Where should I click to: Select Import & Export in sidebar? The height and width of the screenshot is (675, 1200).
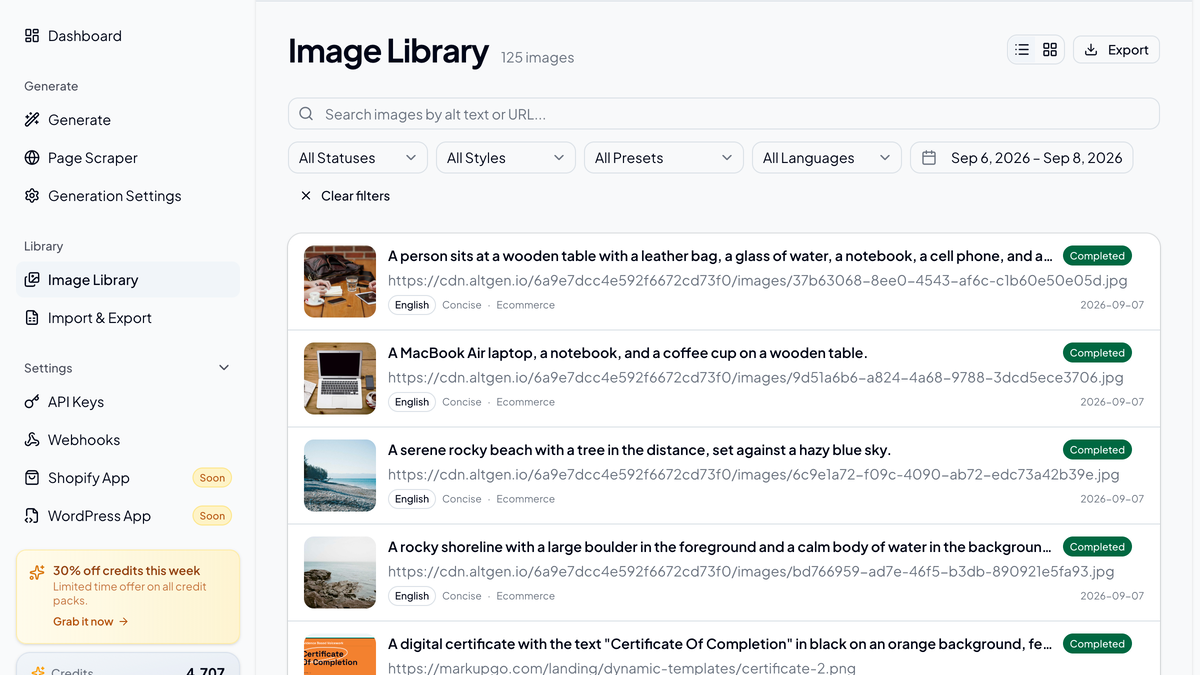tap(128, 318)
